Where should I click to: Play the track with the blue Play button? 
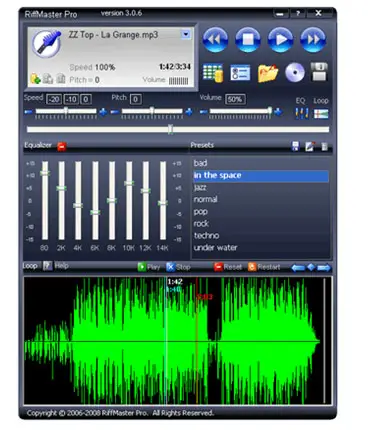coord(280,40)
